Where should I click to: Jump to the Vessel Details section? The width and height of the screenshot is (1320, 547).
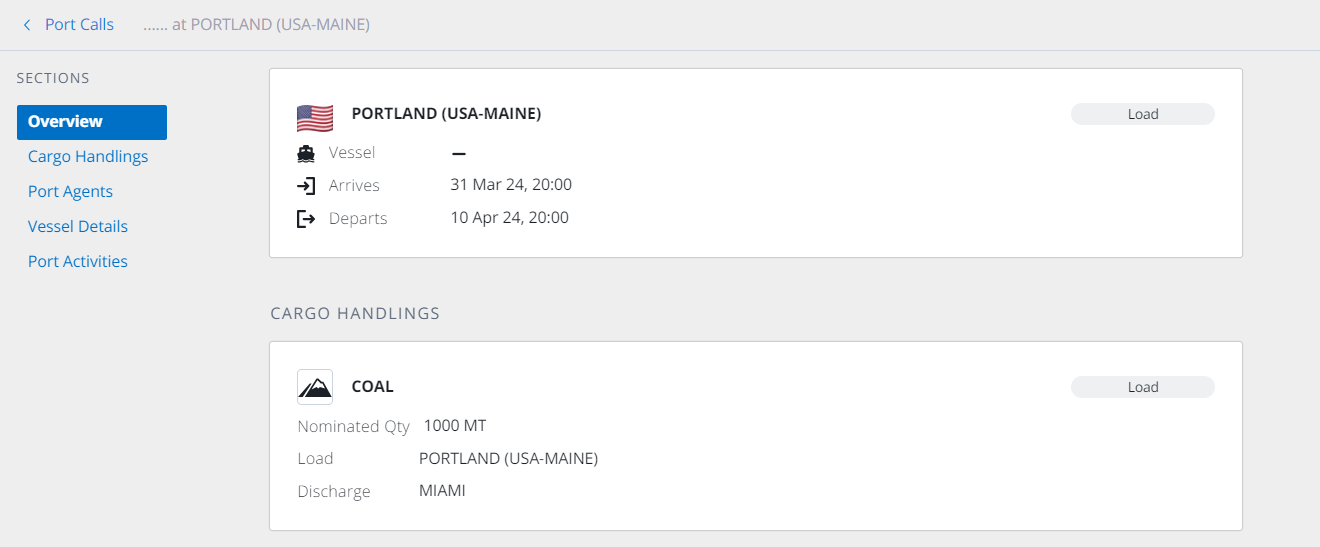[78, 226]
